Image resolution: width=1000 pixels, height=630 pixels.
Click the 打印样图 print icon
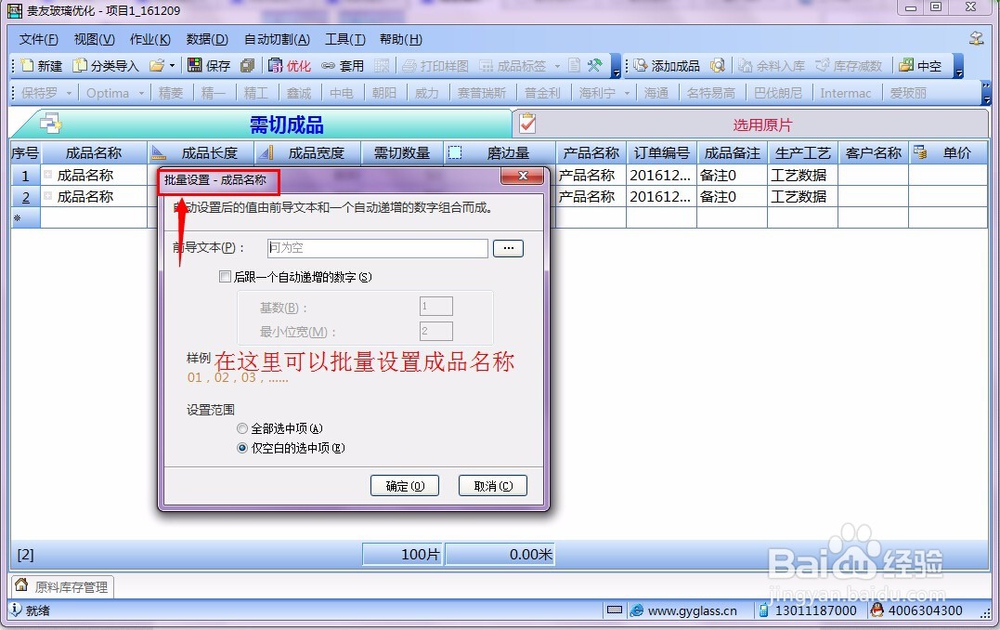coord(409,66)
